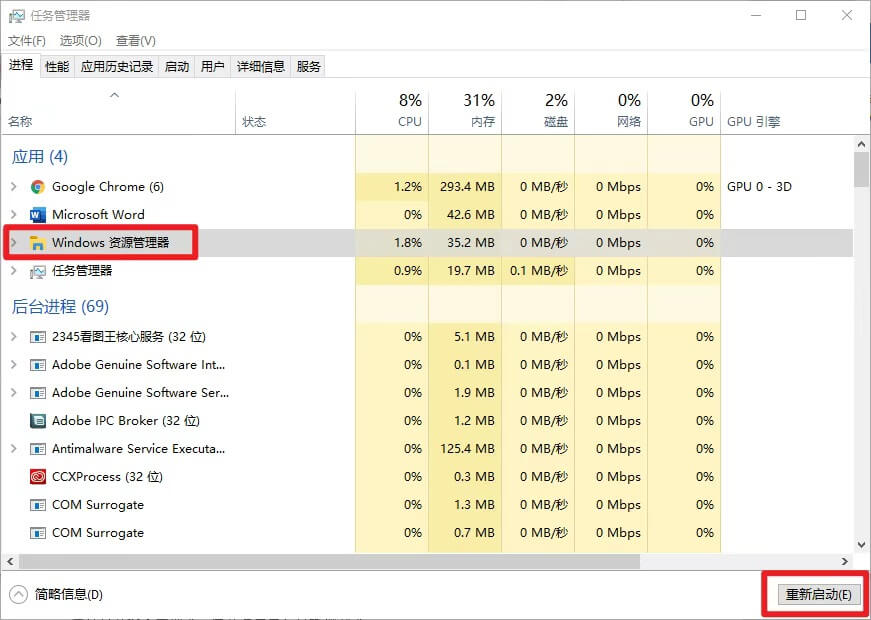Click the horizontal scrollbar right arrow
Viewport: 871px width, 620px height.
(845, 562)
